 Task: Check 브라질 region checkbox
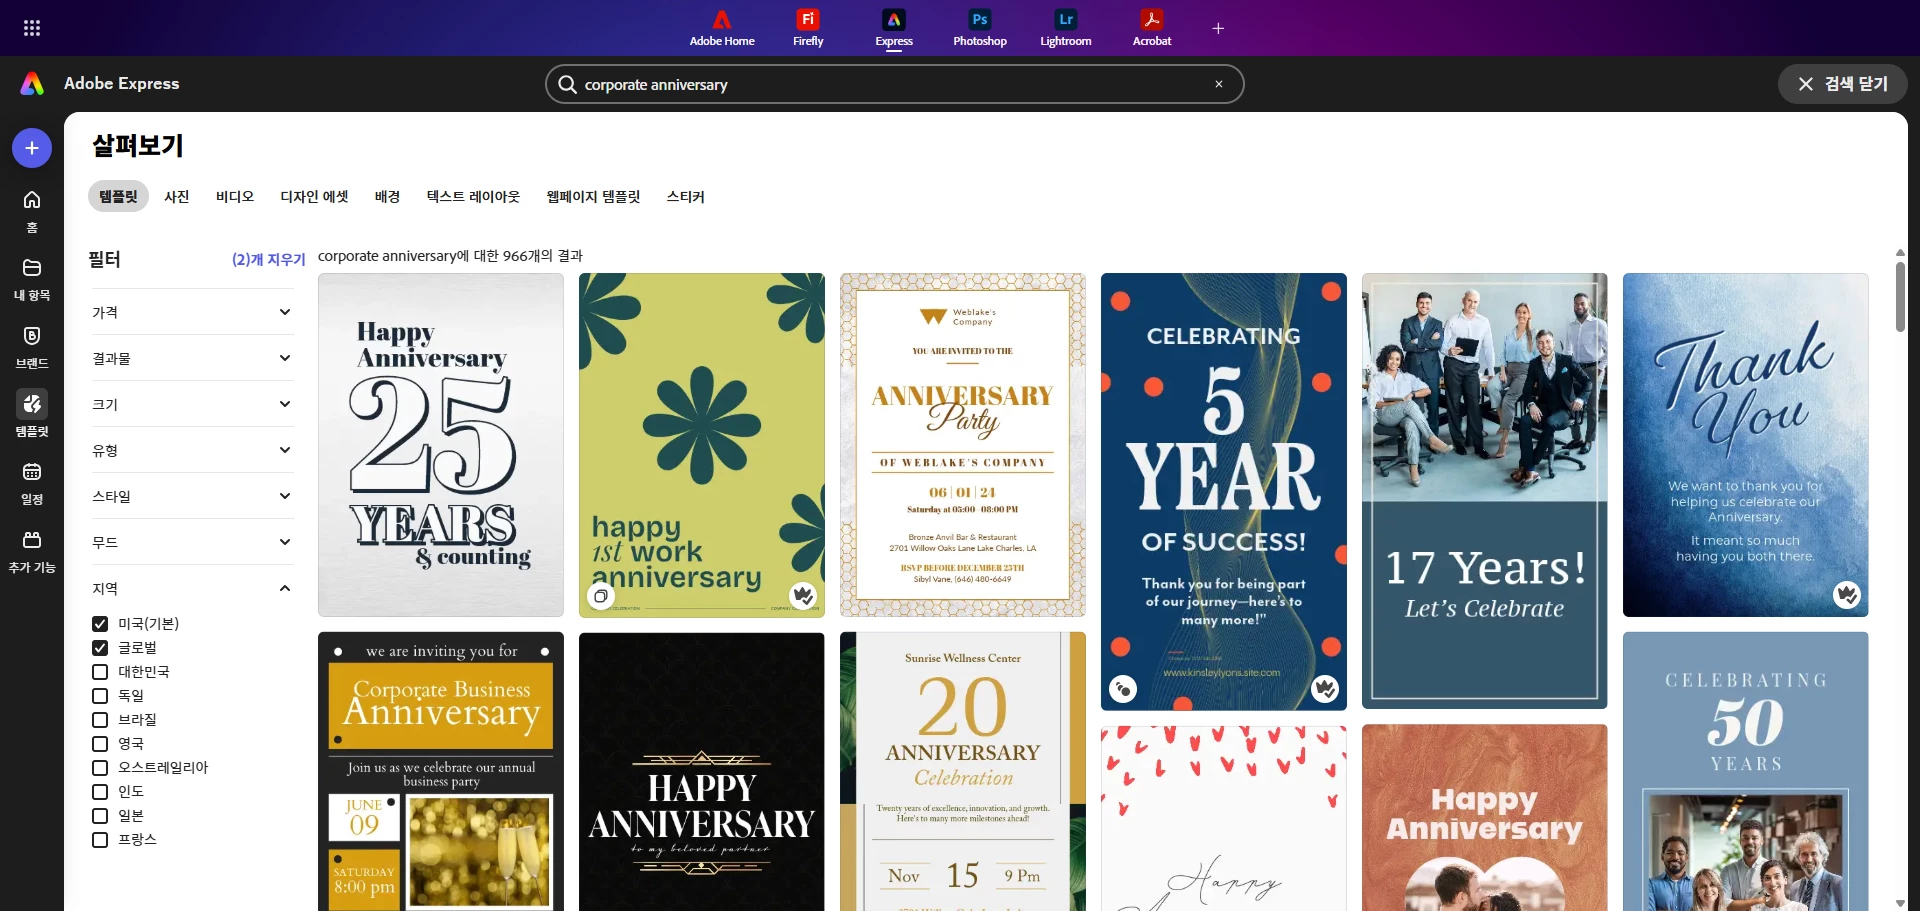(x=100, y=720)
